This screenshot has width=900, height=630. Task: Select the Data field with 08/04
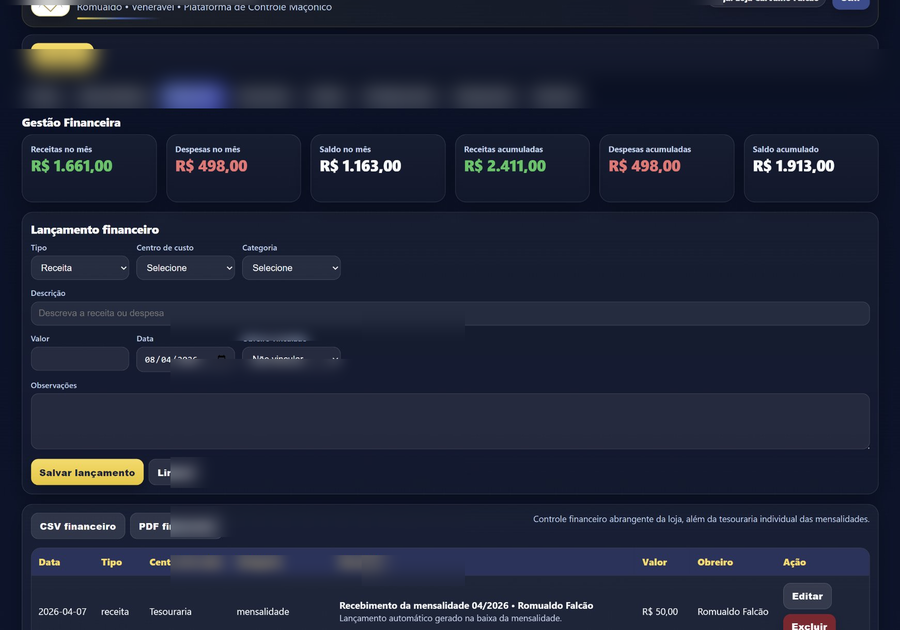click(185, 359)
